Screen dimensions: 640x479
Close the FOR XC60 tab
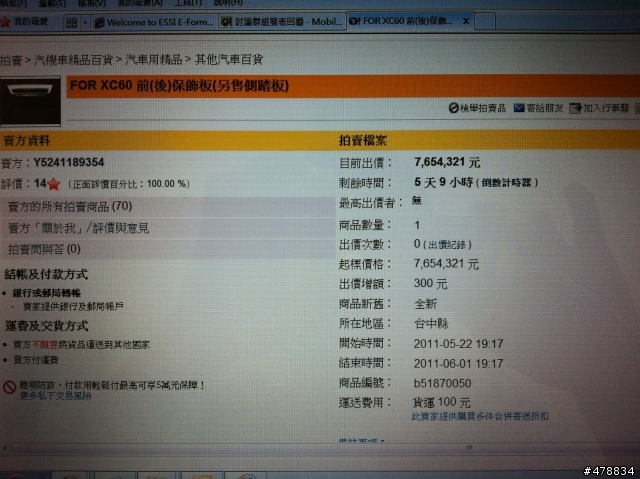click(466, 21)
